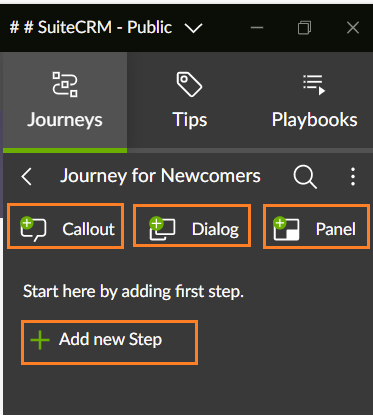
Task: Add a Dialog step via Dialog label
Action: coord(215,229)
